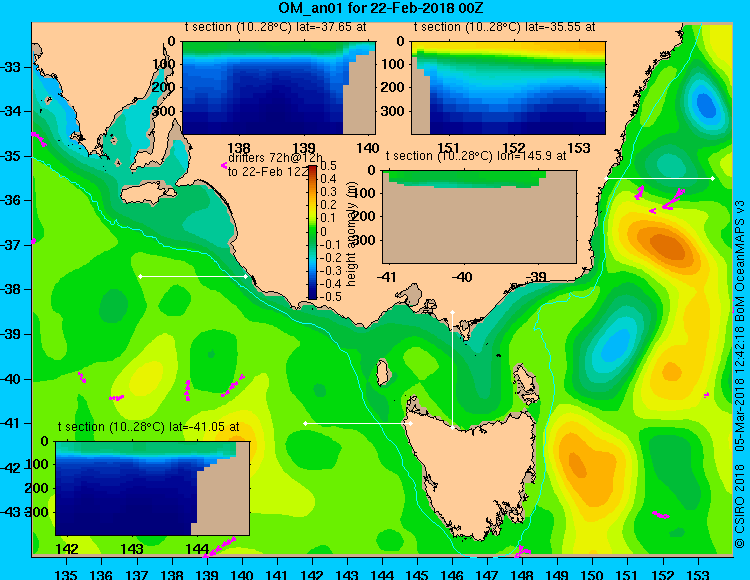Click the magenta drifter track near 138.5E 40S
Image resolution: width=750 pixels, height=580 pixels.
coord(188,390)
